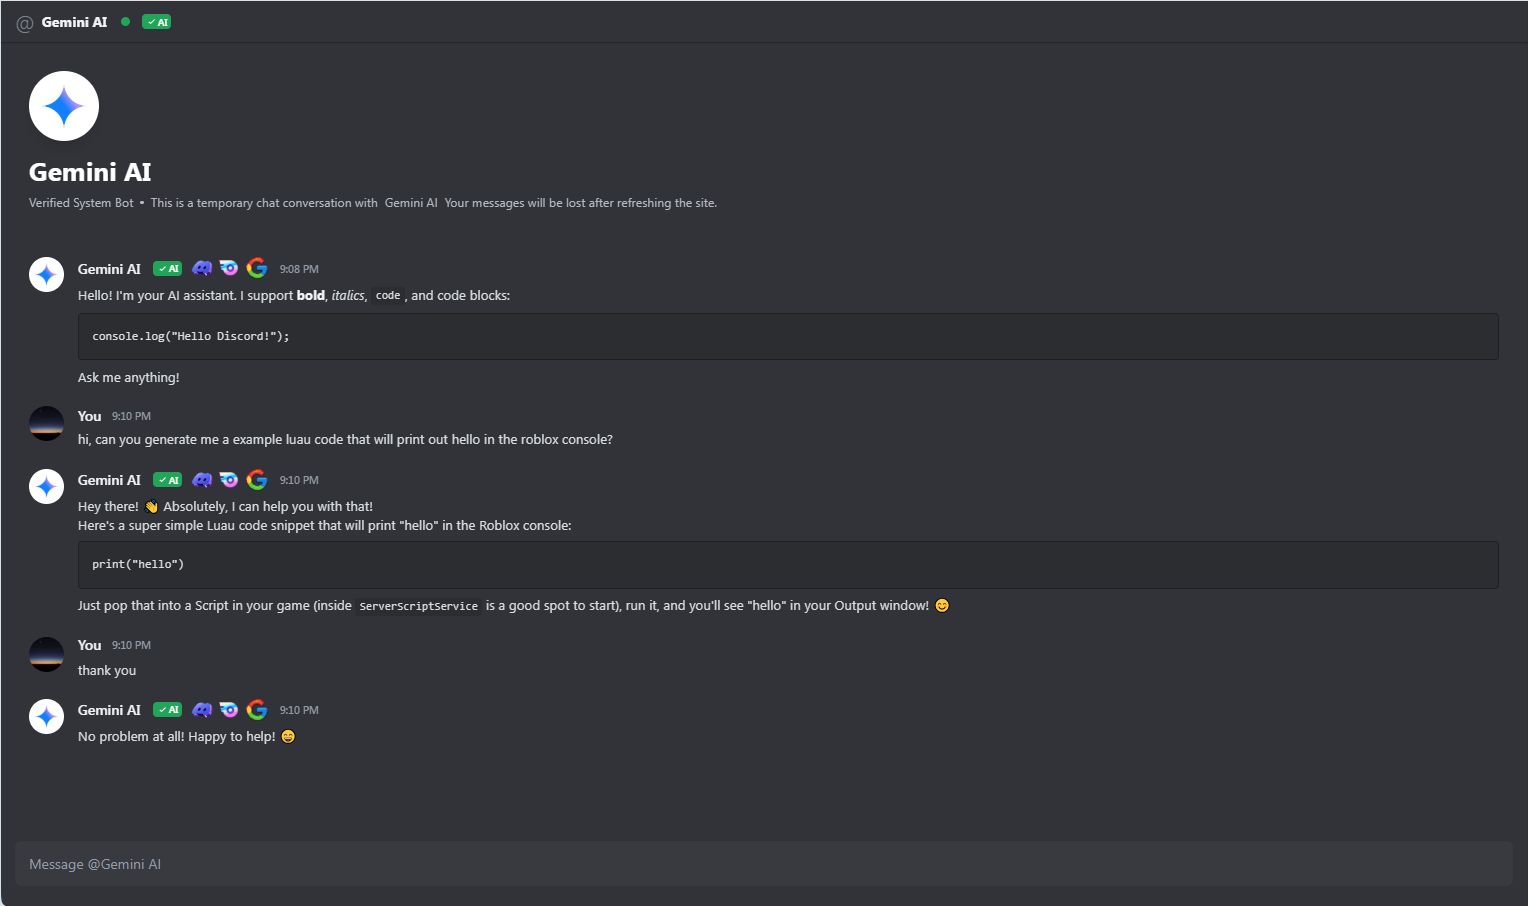Click the Gemini avatar beside the 'No problem' reply
Image resolution: width=1528 pixels, height=906 pixels.
click(46, 716)
